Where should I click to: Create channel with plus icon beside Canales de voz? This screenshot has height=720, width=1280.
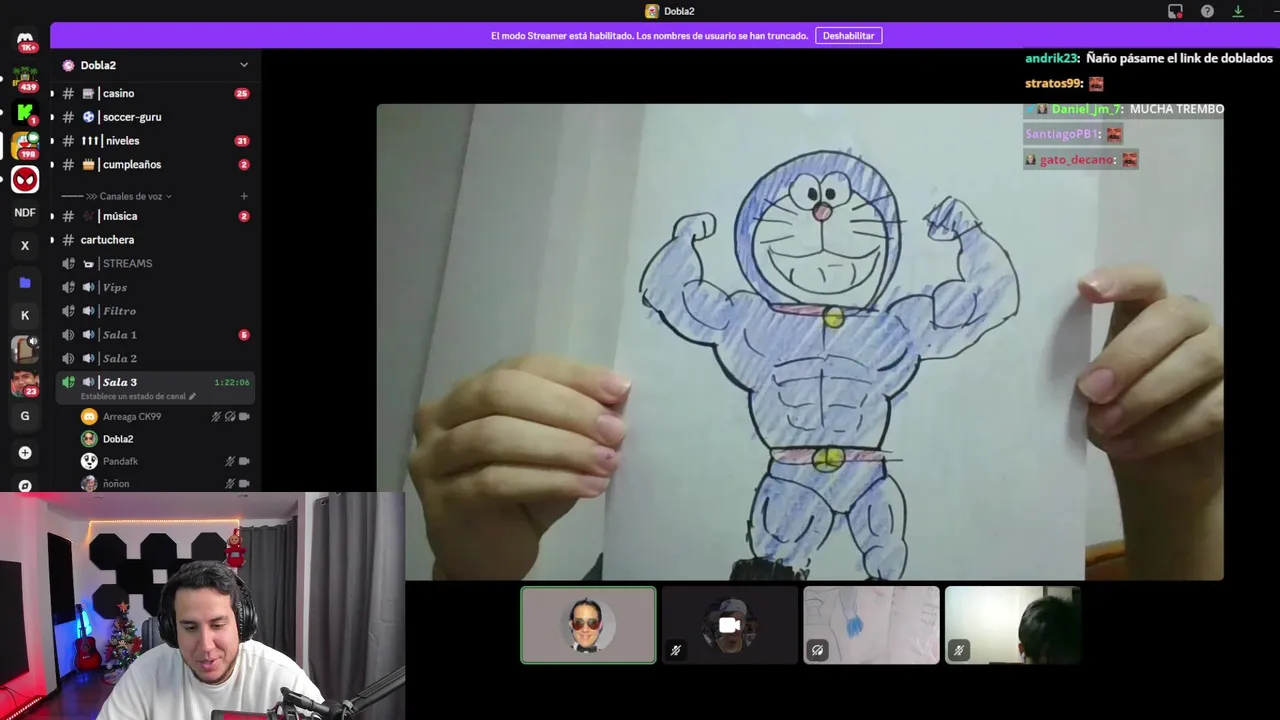pyautogui.click(x=244, y=196)
